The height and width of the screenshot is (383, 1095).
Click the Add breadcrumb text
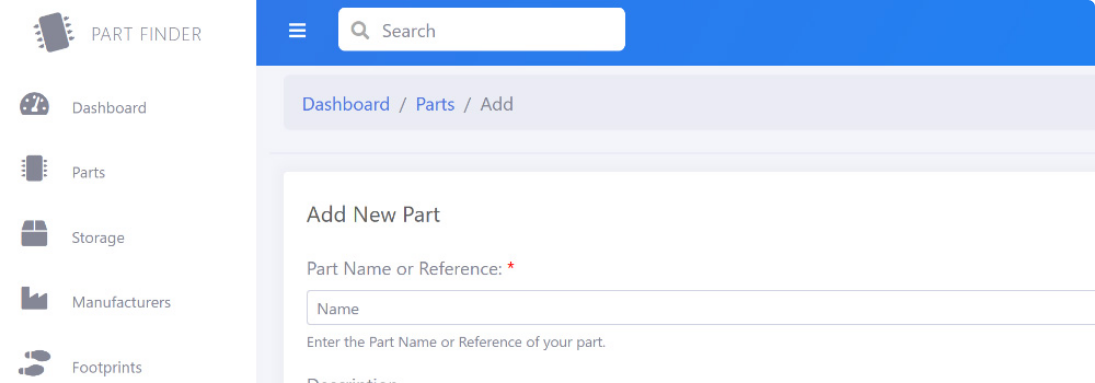(497, 104)
